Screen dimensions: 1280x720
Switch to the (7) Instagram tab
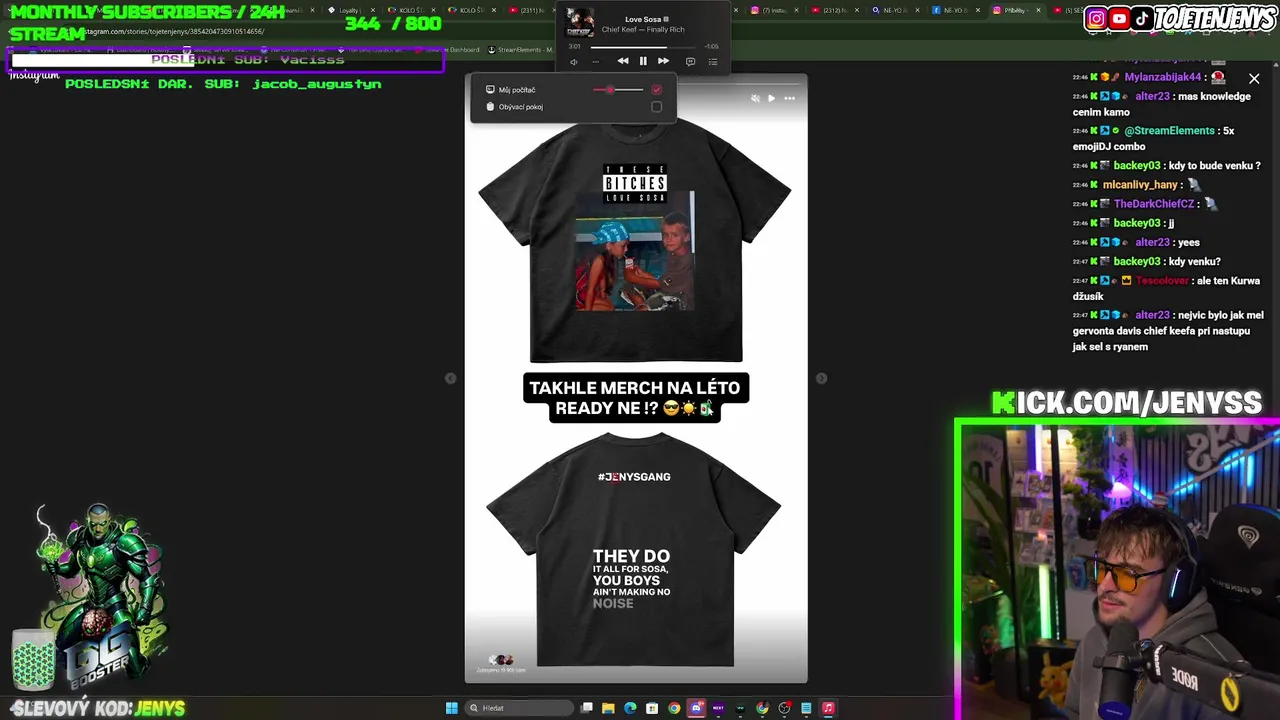(772, 10)
